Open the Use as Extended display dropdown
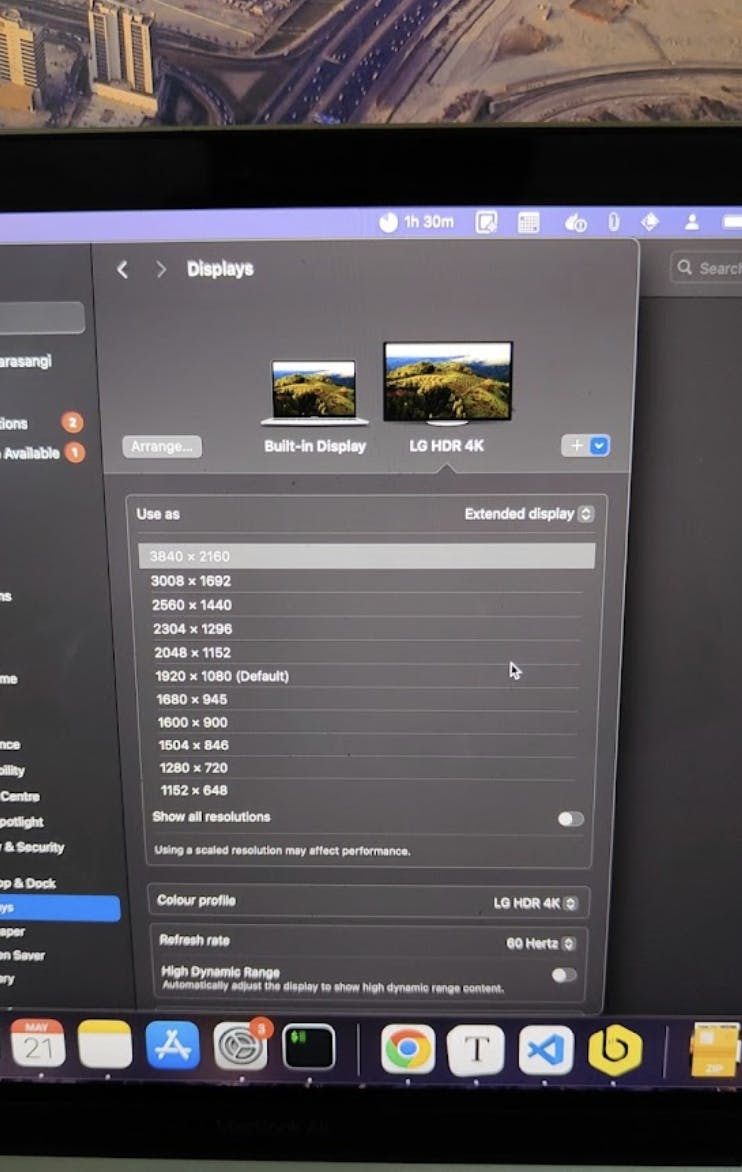The height and width of the screenshot is (1172, 742). 529,514
